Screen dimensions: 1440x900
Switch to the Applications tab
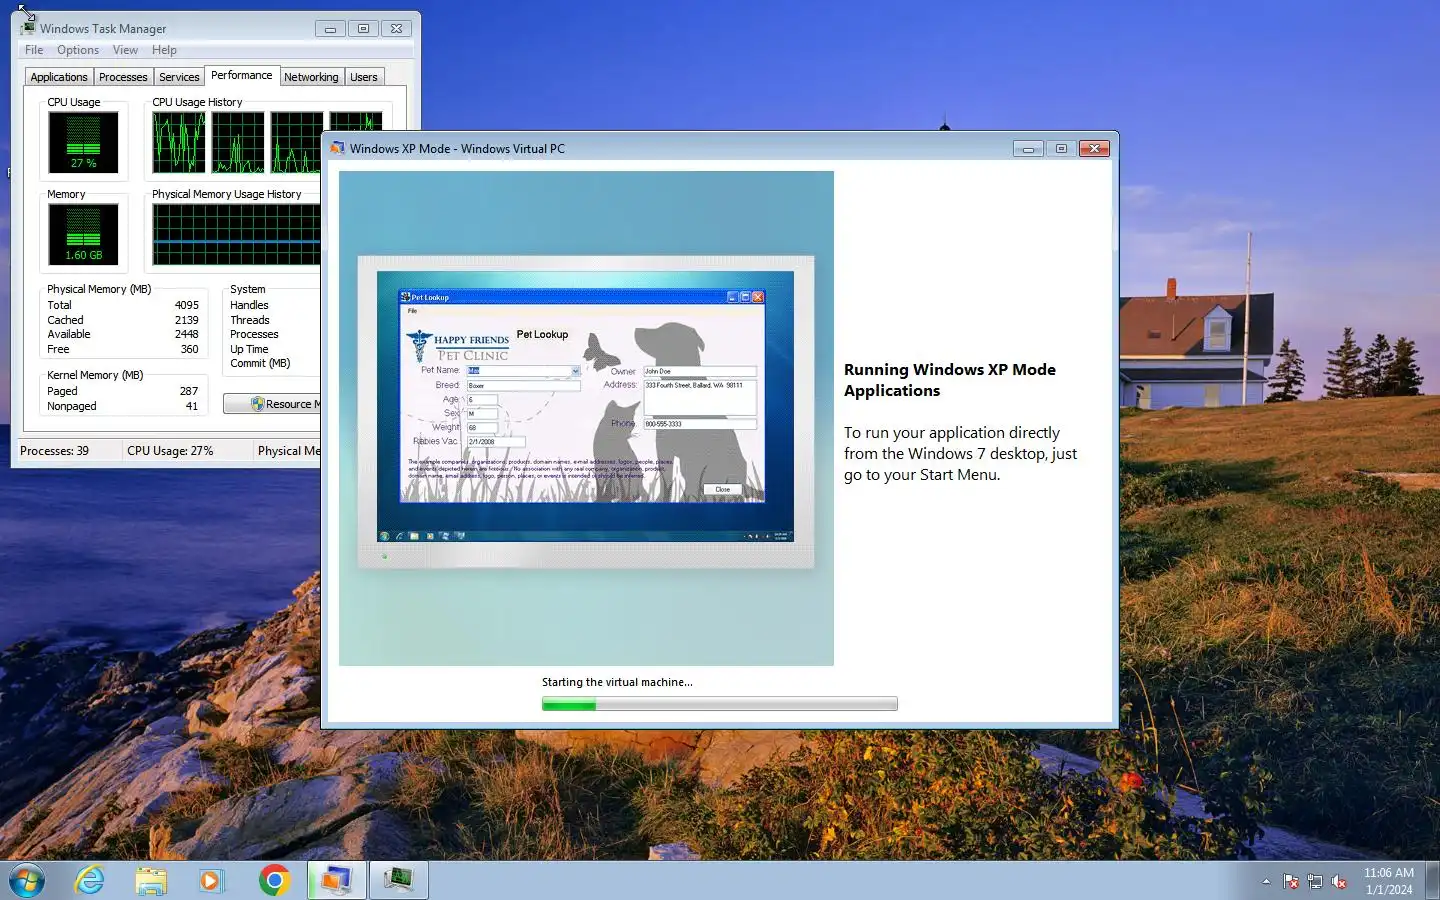click(59, 77)
